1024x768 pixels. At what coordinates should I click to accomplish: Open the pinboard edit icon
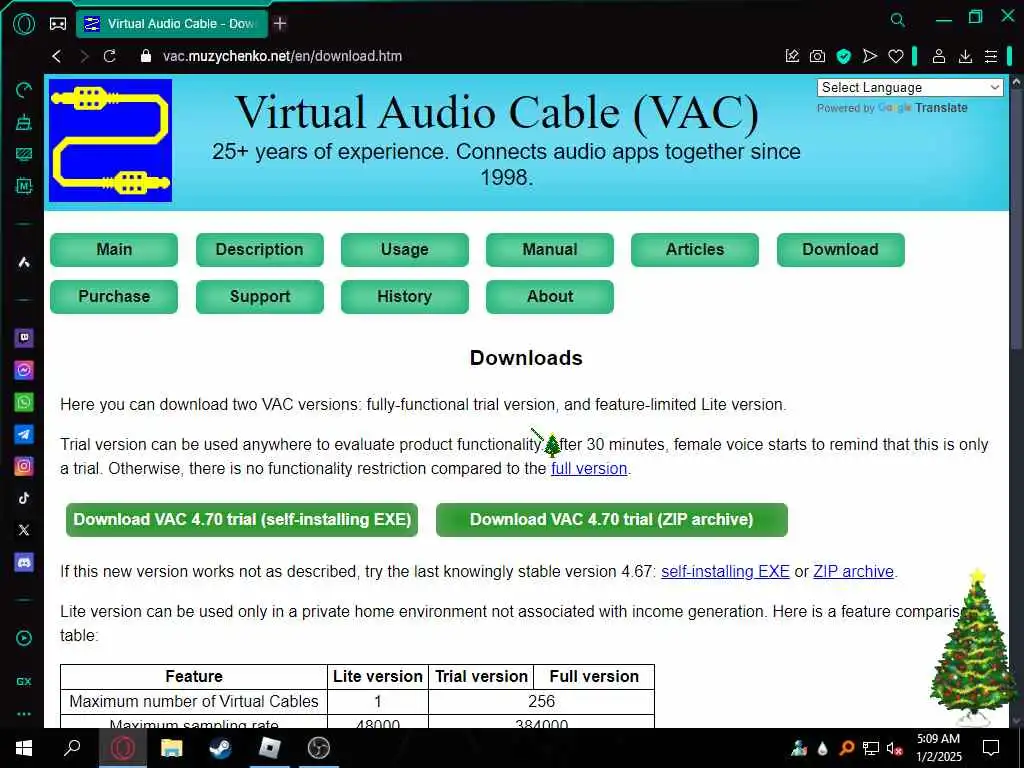click(x=792, y=56)
